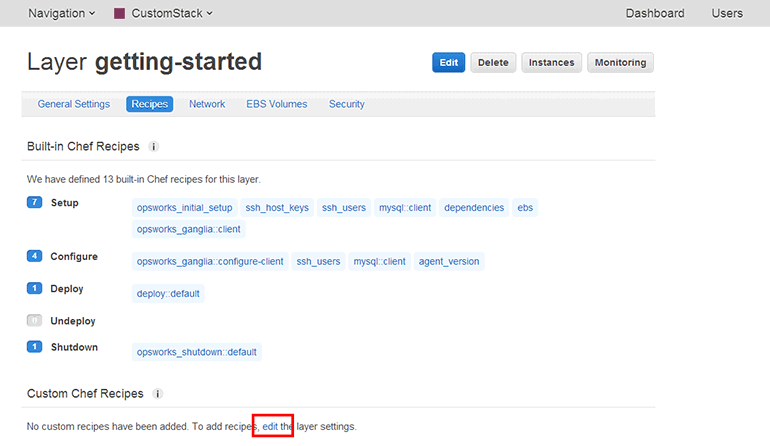Click the Deploy count badge showing 1
This screenshot has width=770, height=446.
coord(34,289)
